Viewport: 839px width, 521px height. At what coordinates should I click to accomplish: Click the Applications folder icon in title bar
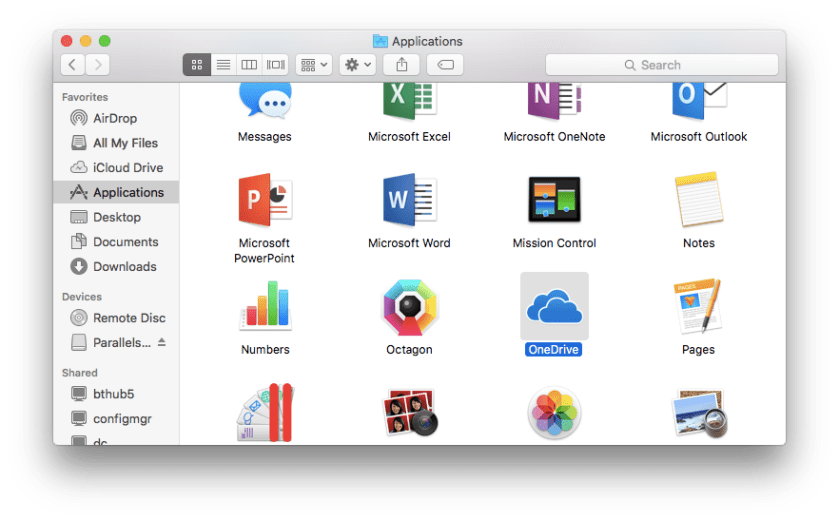[380, 41]
